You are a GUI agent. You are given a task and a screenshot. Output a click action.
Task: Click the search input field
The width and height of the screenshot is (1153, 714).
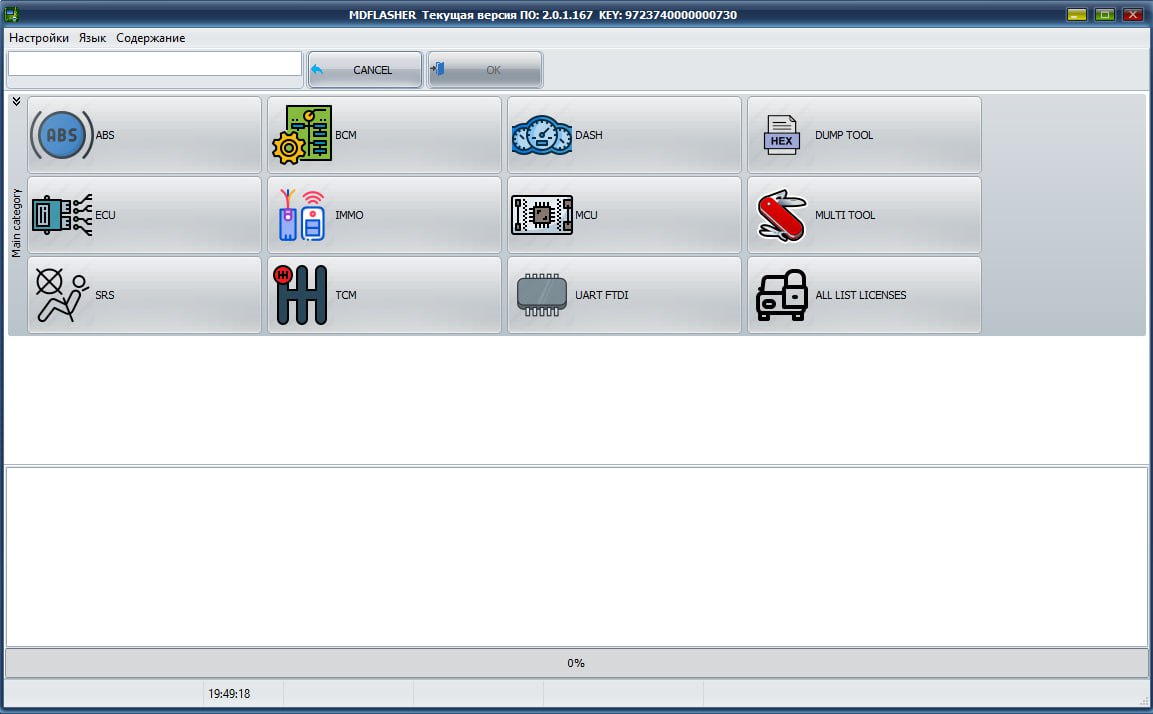(x=155, y=64)
